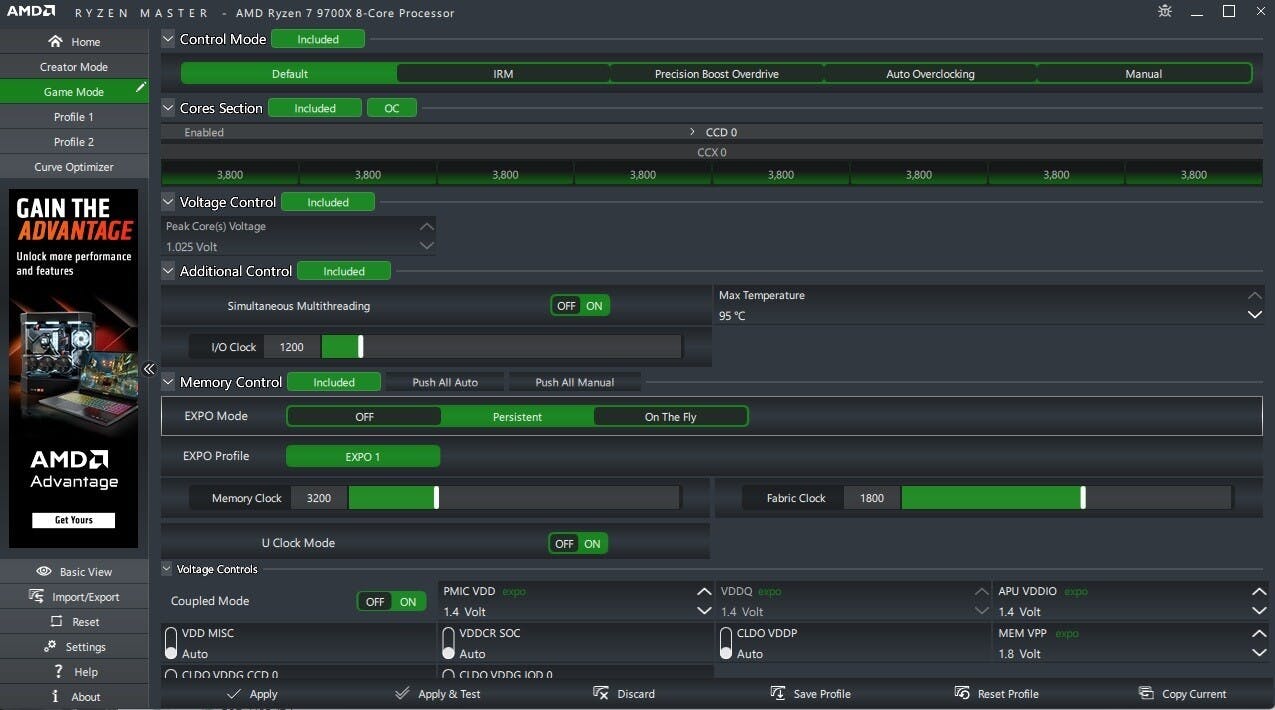Collapse the Additional Control section
This screenshot has height=710, width=1275.
pyautogui.click(x=168, y=271)
